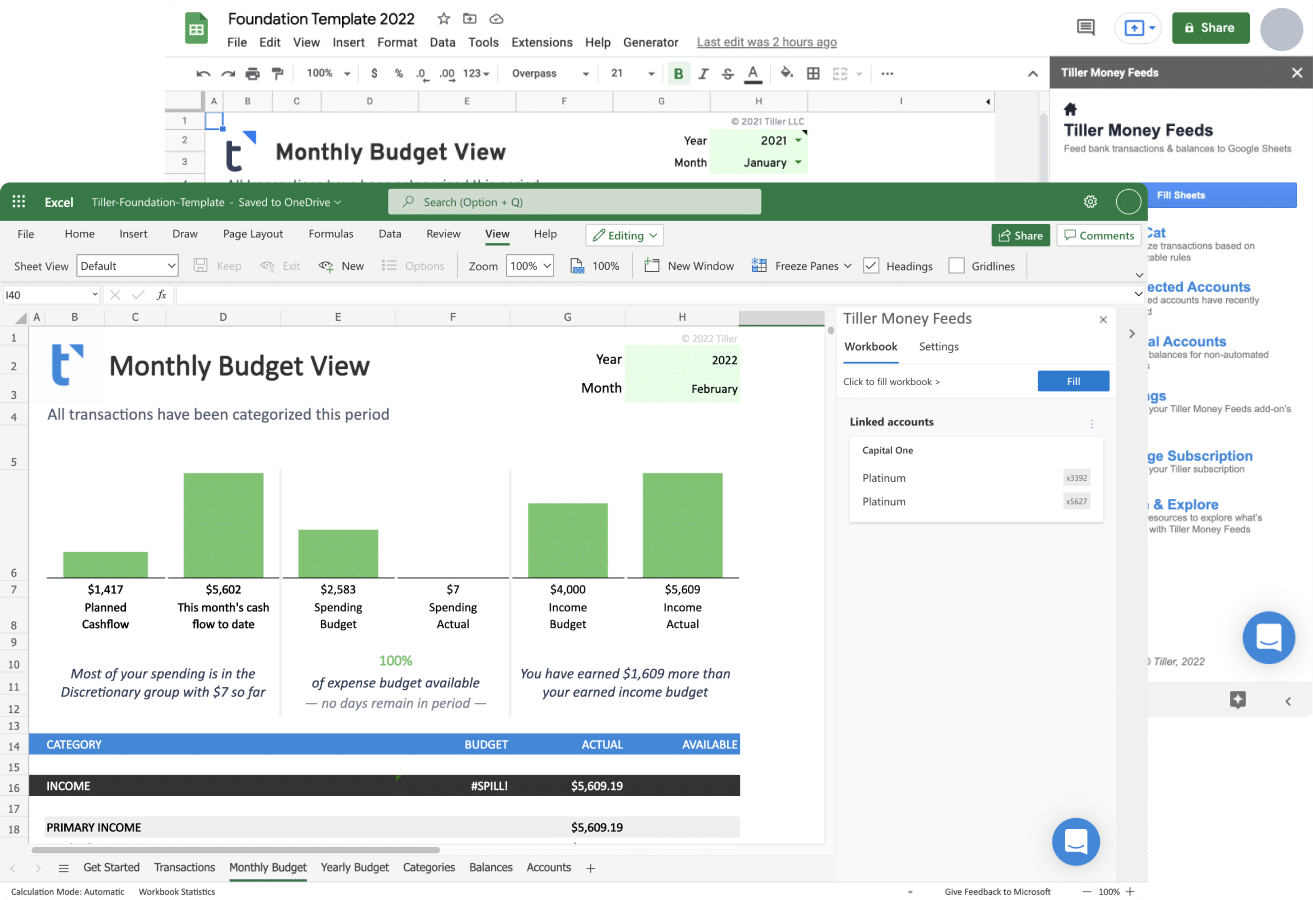This screenshot has width=1313, height=900.
Task: Open the Generator menu in Google Sheets
Action: [x=651, y=42]
